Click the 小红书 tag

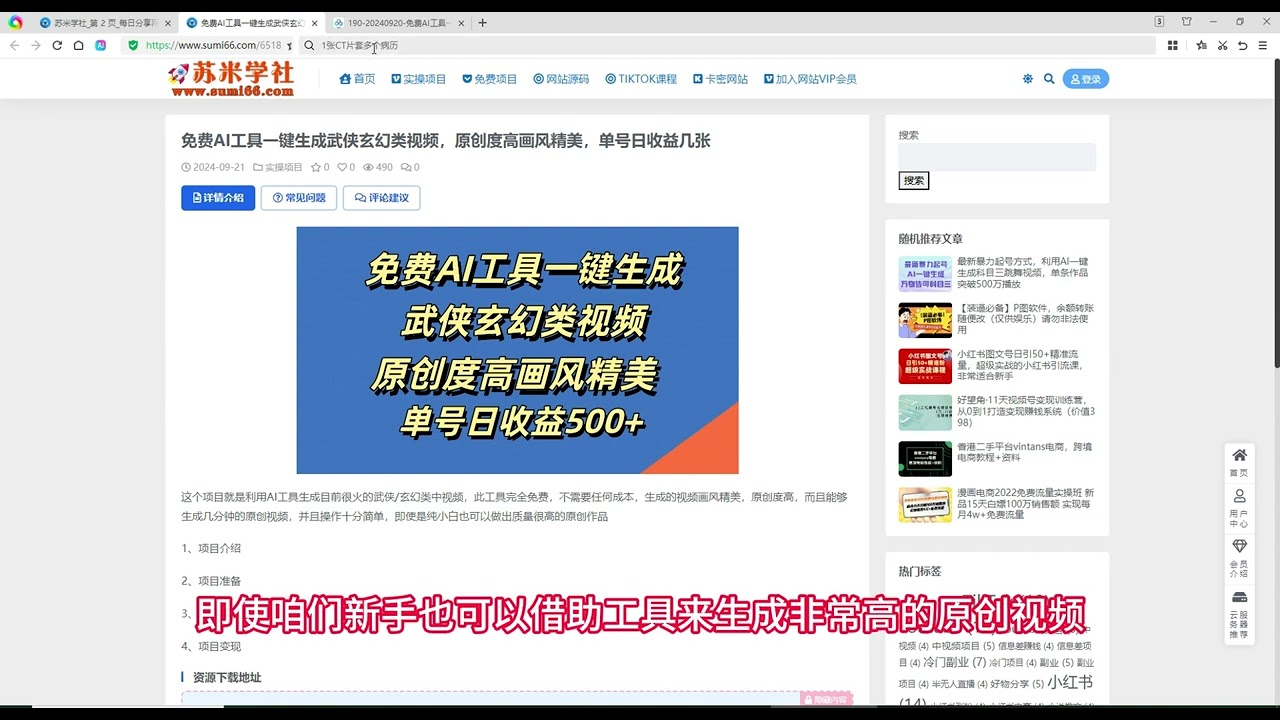click(1070, 682)
